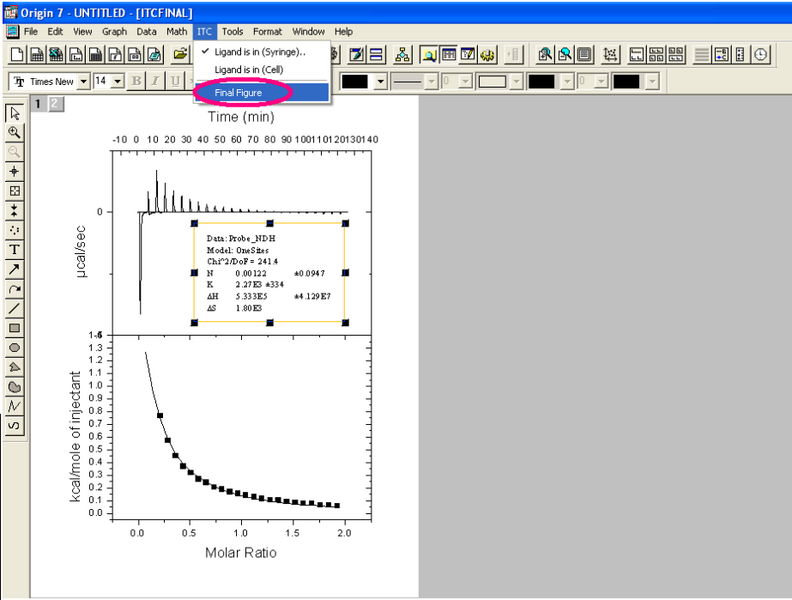The image size is (792, 600).
Task: Open the Edit menu
Action: 55,31
